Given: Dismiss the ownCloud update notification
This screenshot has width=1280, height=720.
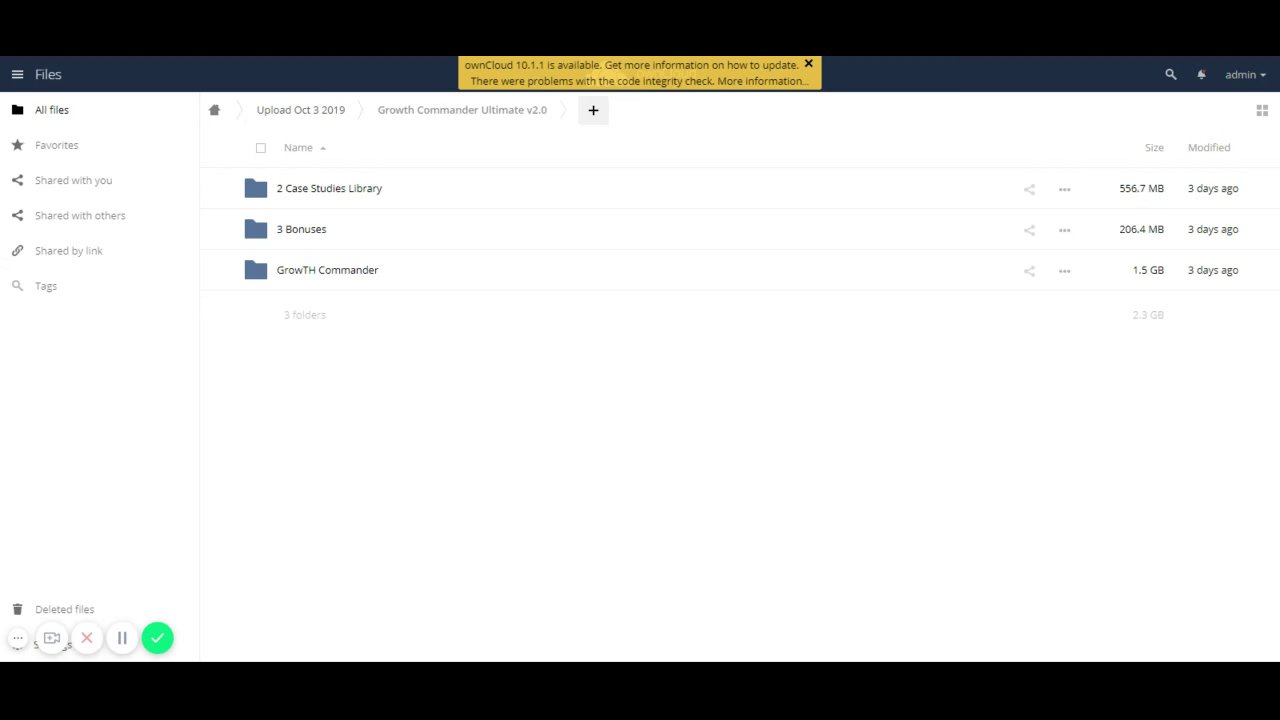Looking at the screenshot, I should click(x=809, y=64).
